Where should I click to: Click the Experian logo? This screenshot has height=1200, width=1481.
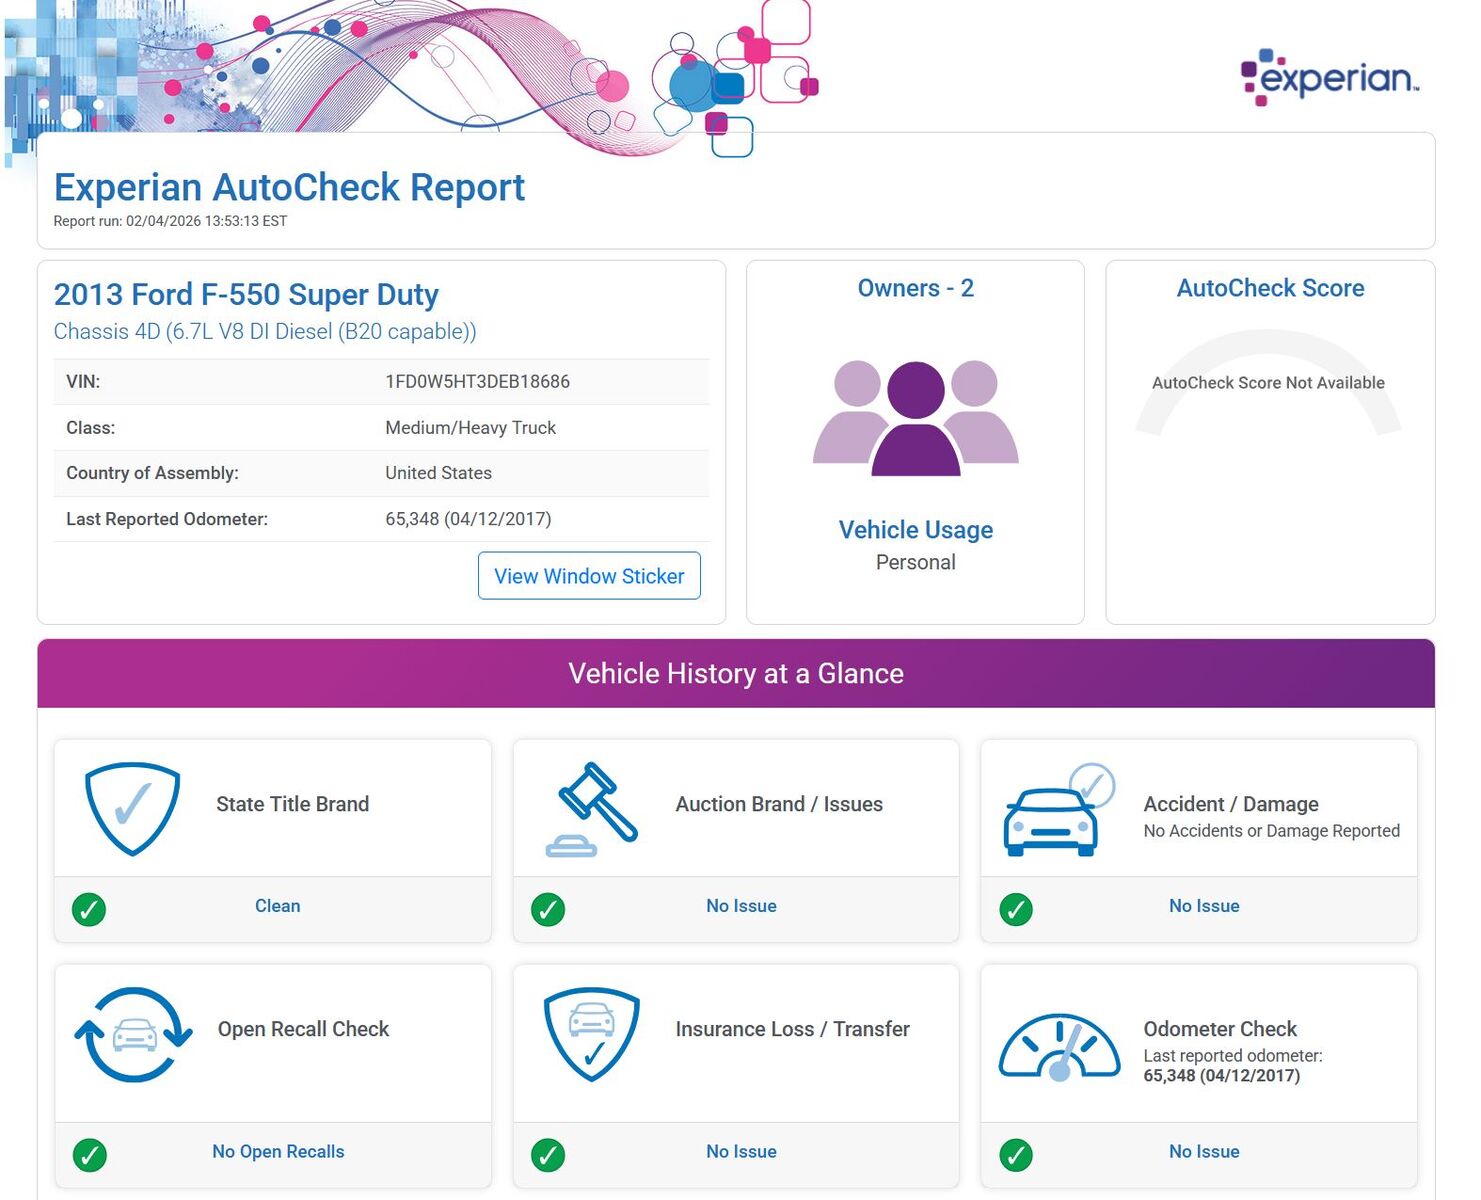(x=1329, y=77)
